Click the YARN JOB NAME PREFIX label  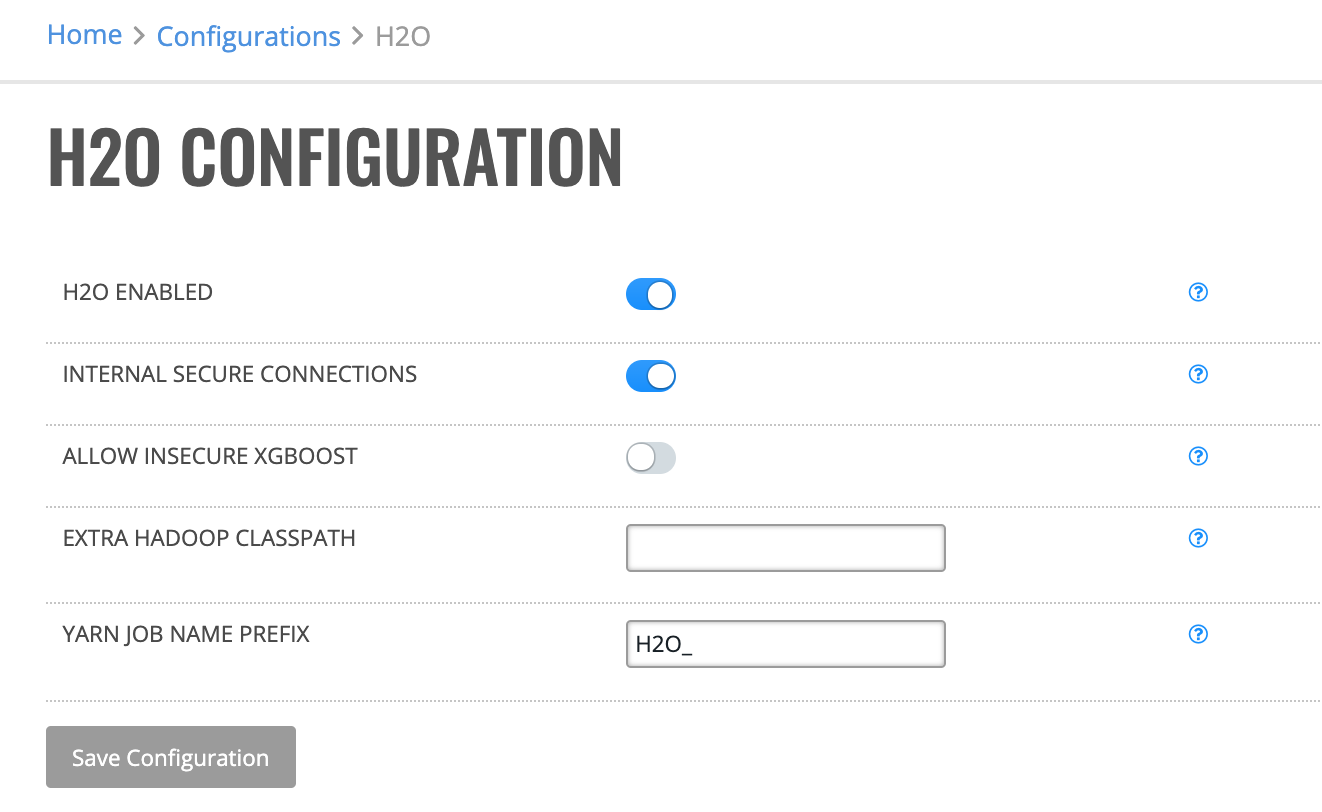point(186,634)
